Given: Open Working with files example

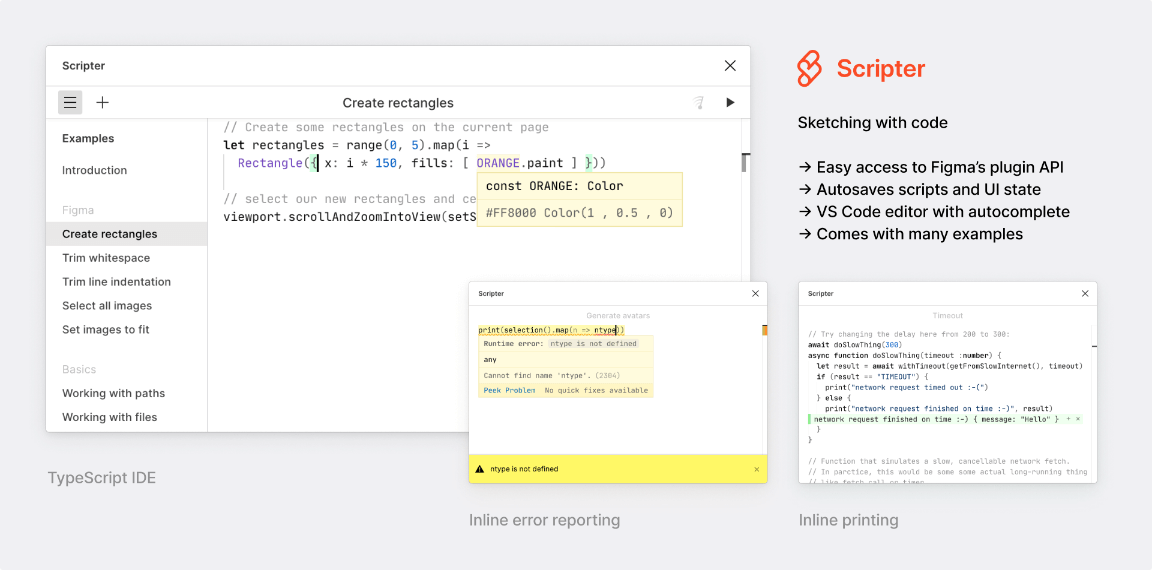Looking at the screenshot, I should (x=109, y=417).
